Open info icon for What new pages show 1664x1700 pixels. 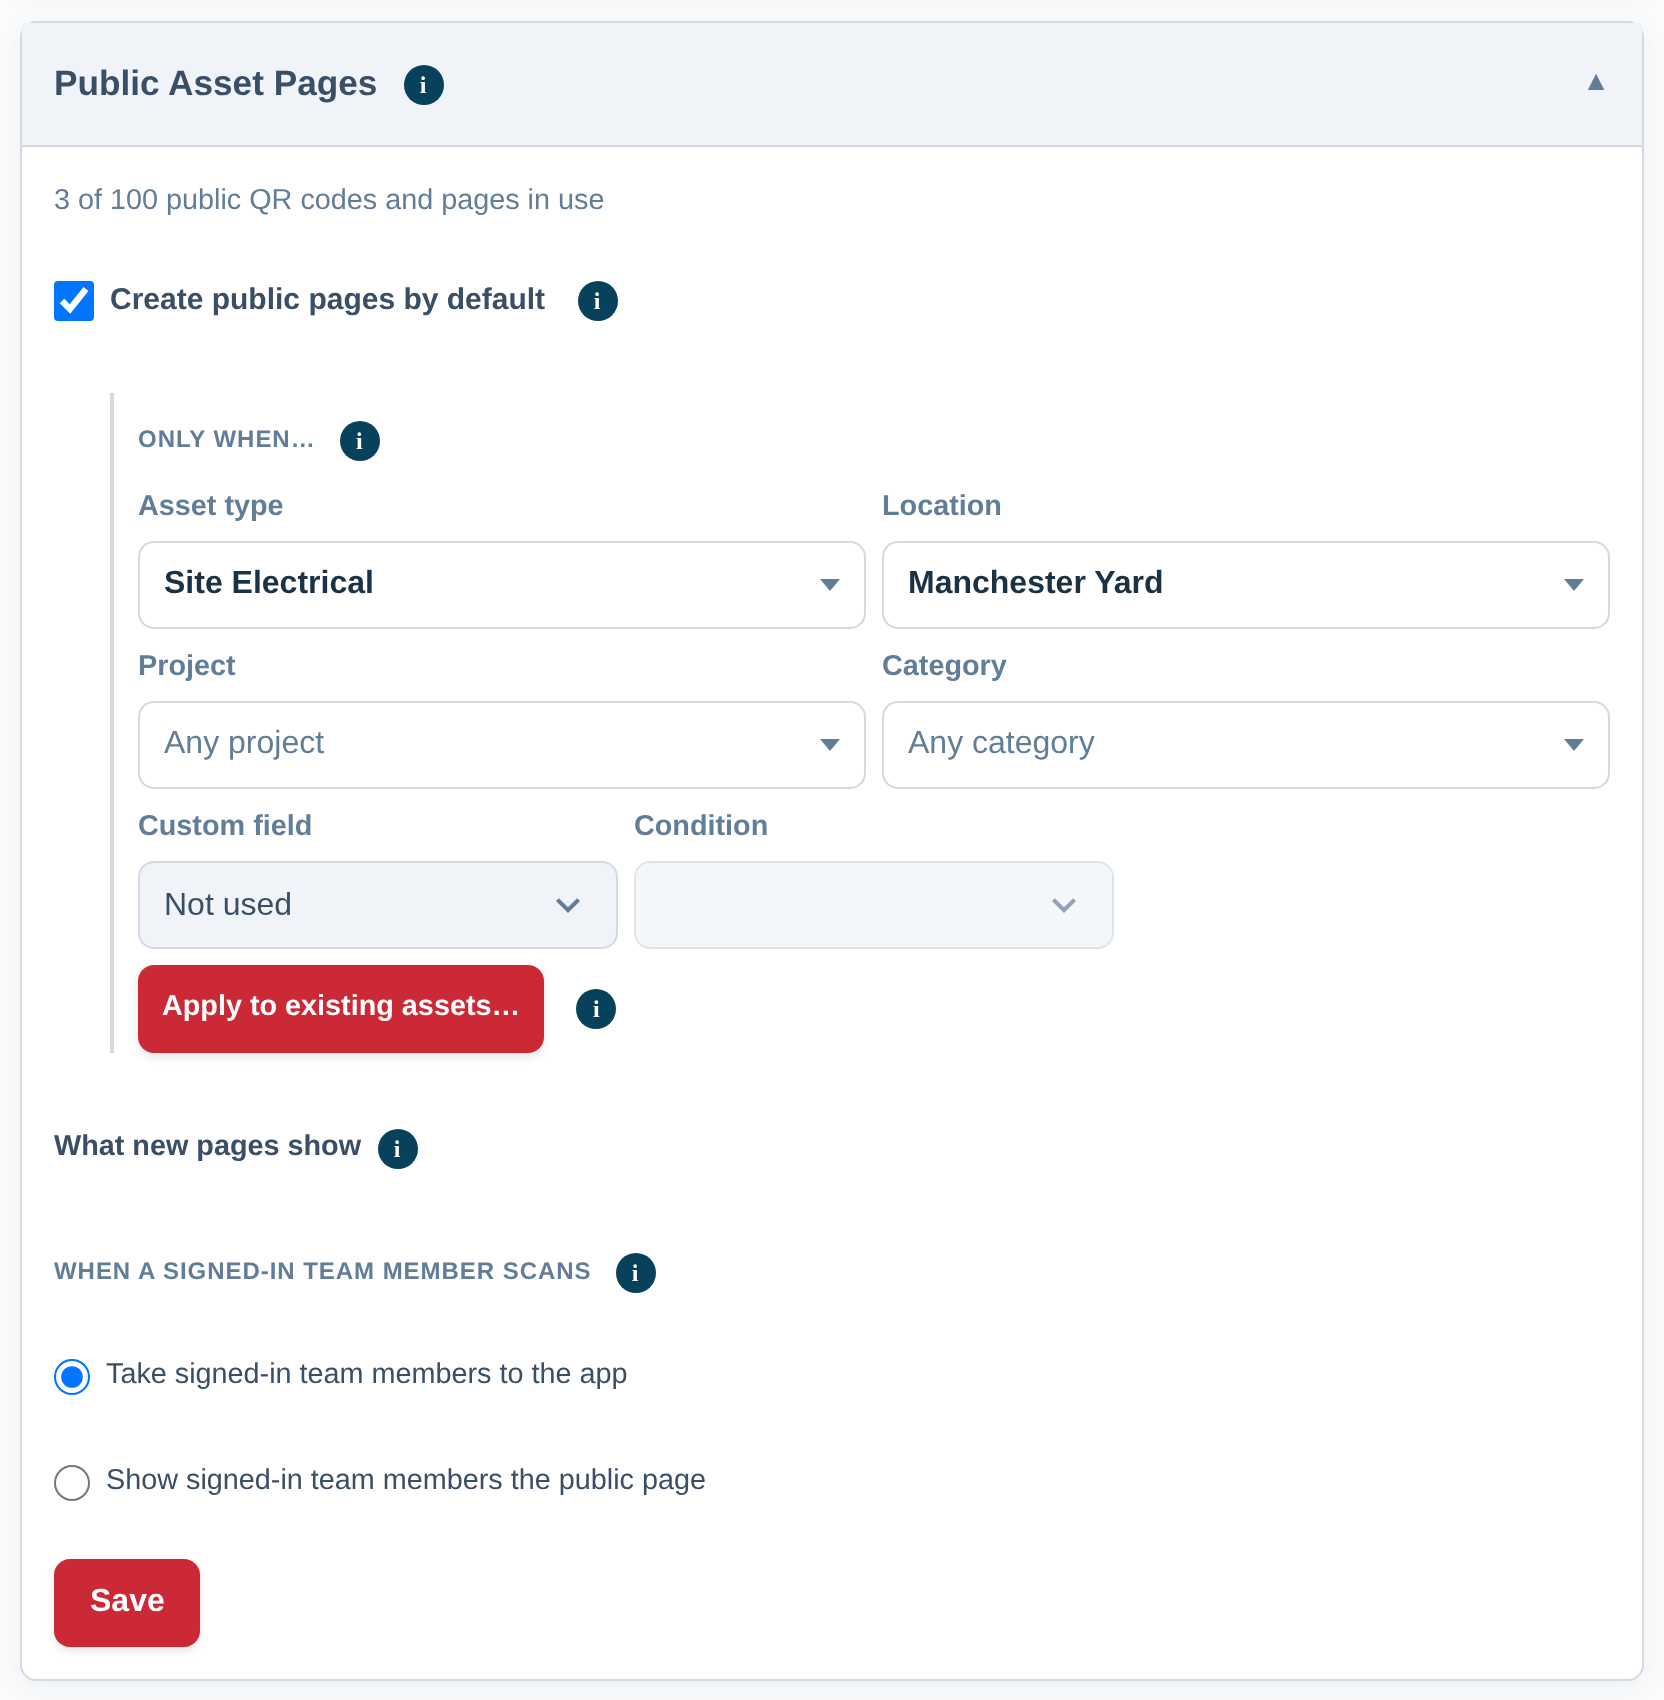pos(397,1149)
